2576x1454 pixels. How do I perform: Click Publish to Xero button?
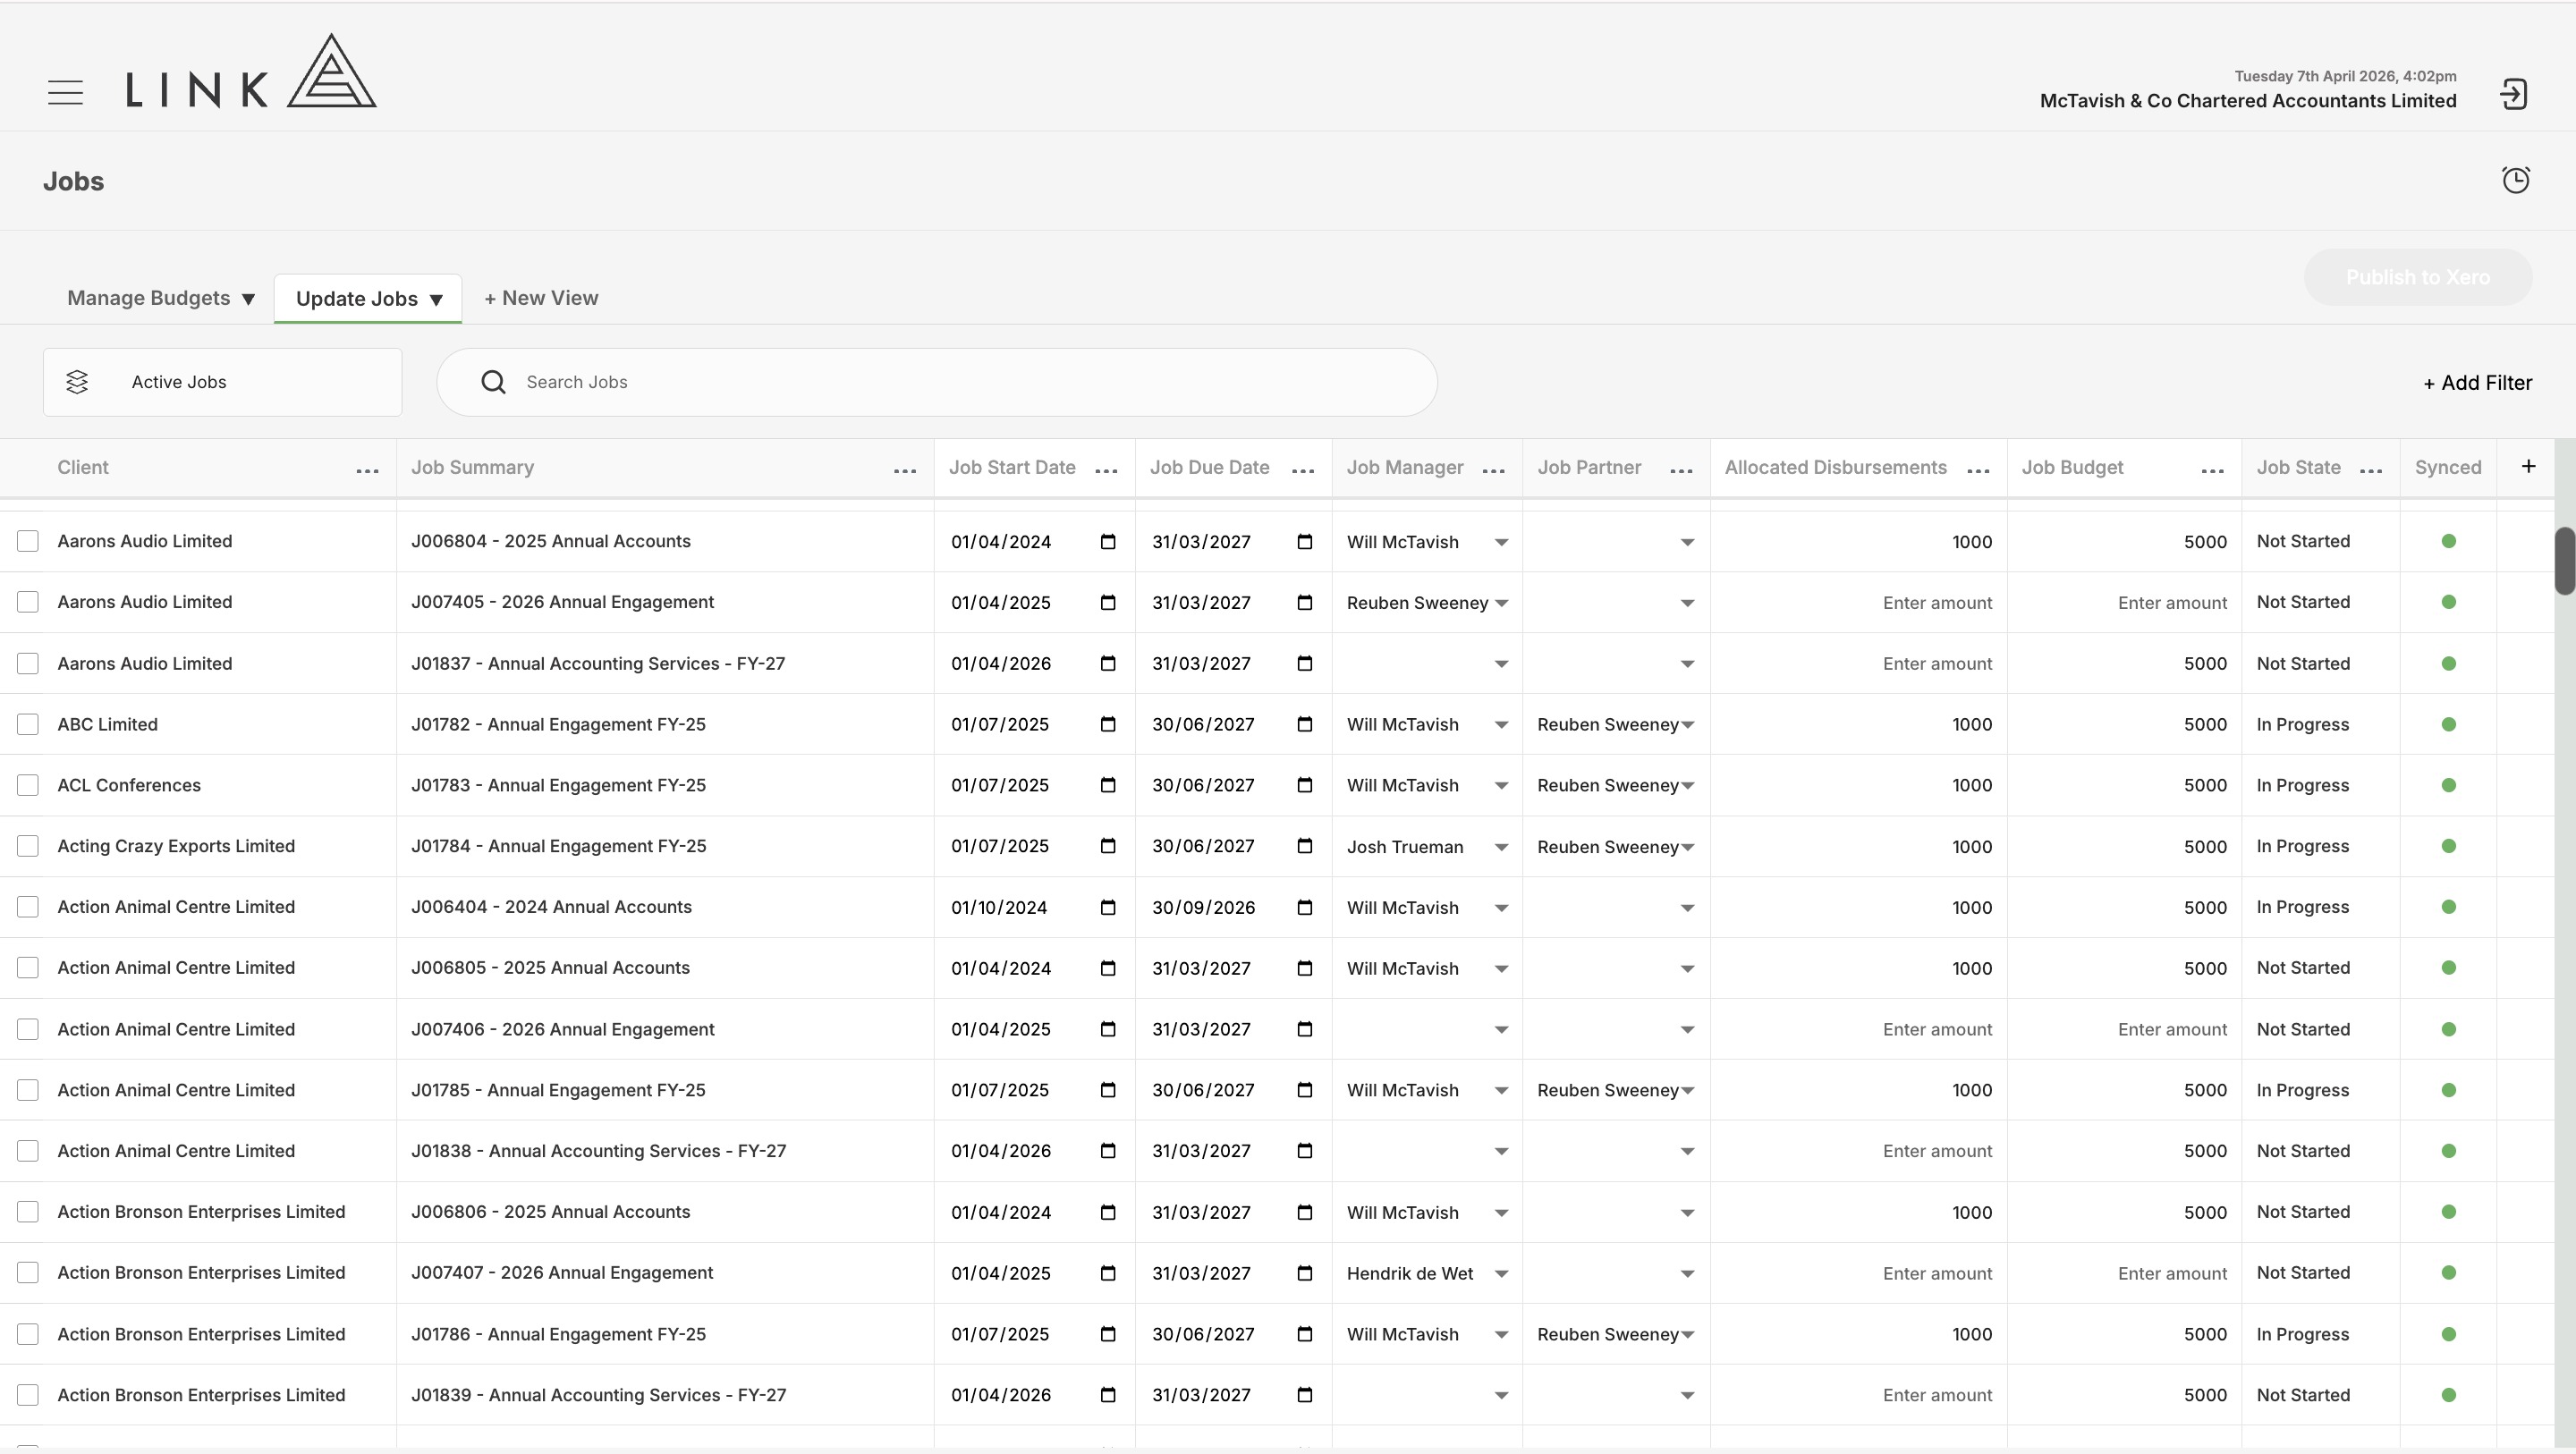pyautogui.click(x=2418, y=277)
